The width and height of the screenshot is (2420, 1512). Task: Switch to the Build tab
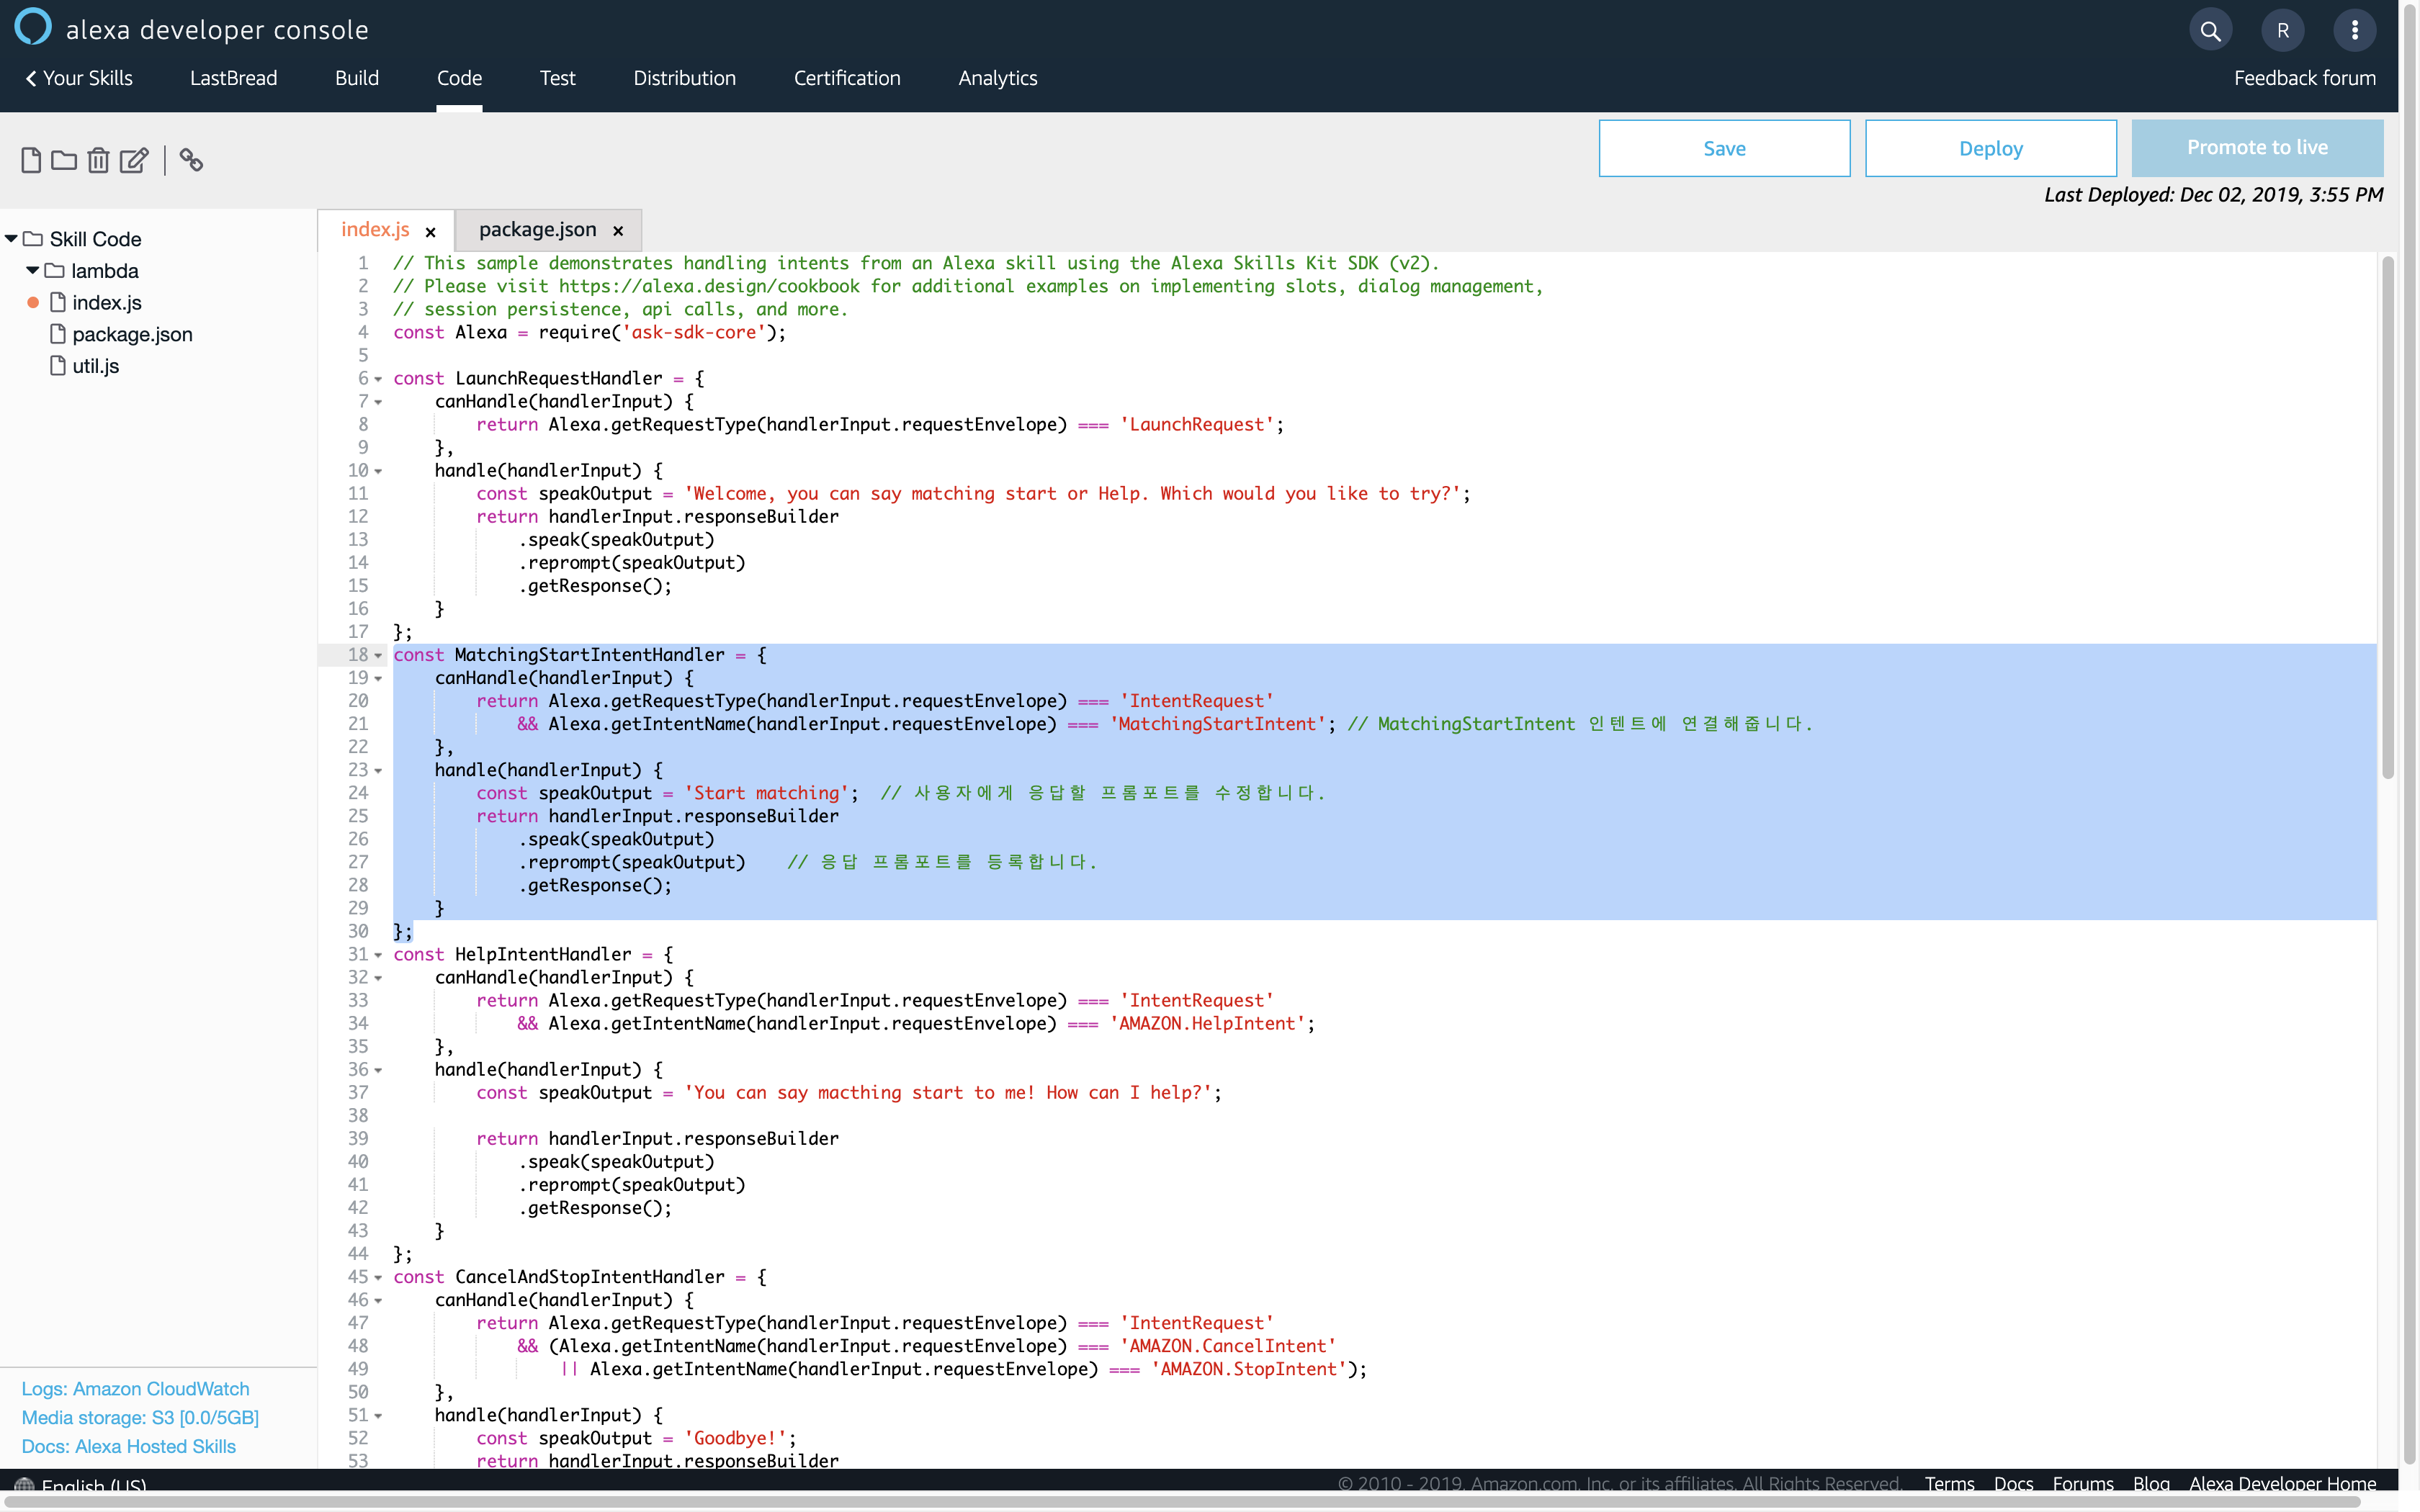click(x=357, y=78)
